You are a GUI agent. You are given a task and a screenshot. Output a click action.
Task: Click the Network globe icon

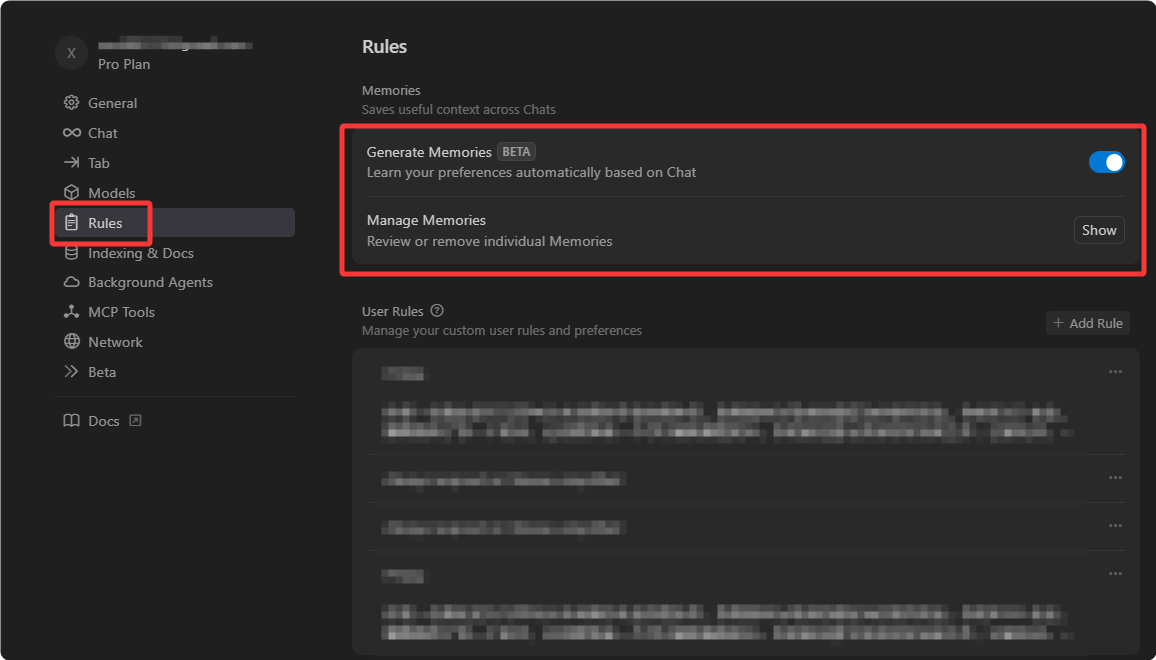pos(72,341)
